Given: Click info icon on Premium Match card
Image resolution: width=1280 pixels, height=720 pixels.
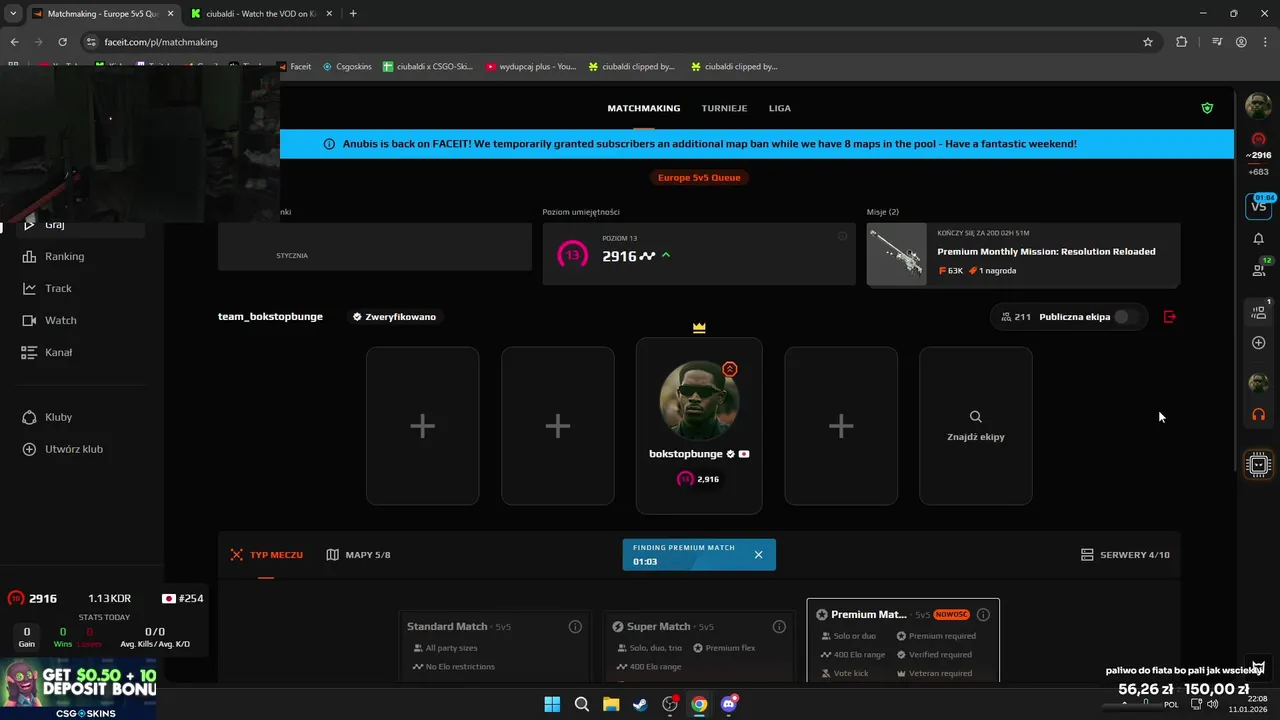Looking at the screenshot, I should [983, 615].
